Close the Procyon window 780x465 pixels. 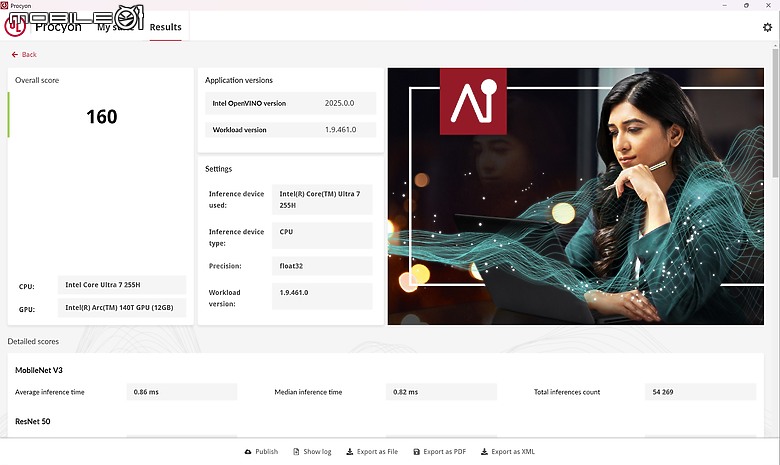[768, 5]
